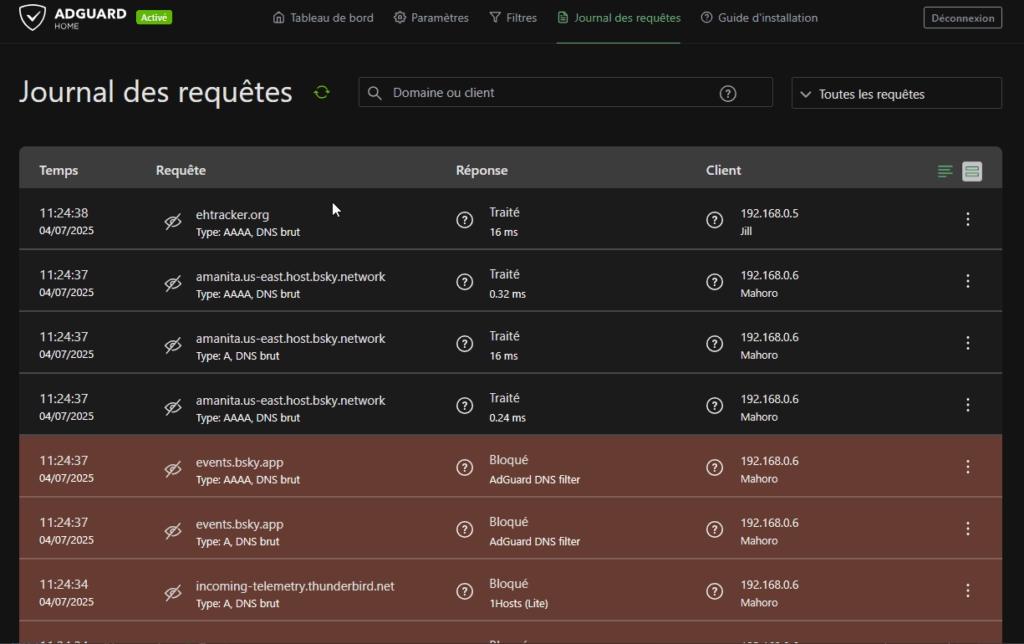Select the Journal des requêtes tab

point(618,18)
